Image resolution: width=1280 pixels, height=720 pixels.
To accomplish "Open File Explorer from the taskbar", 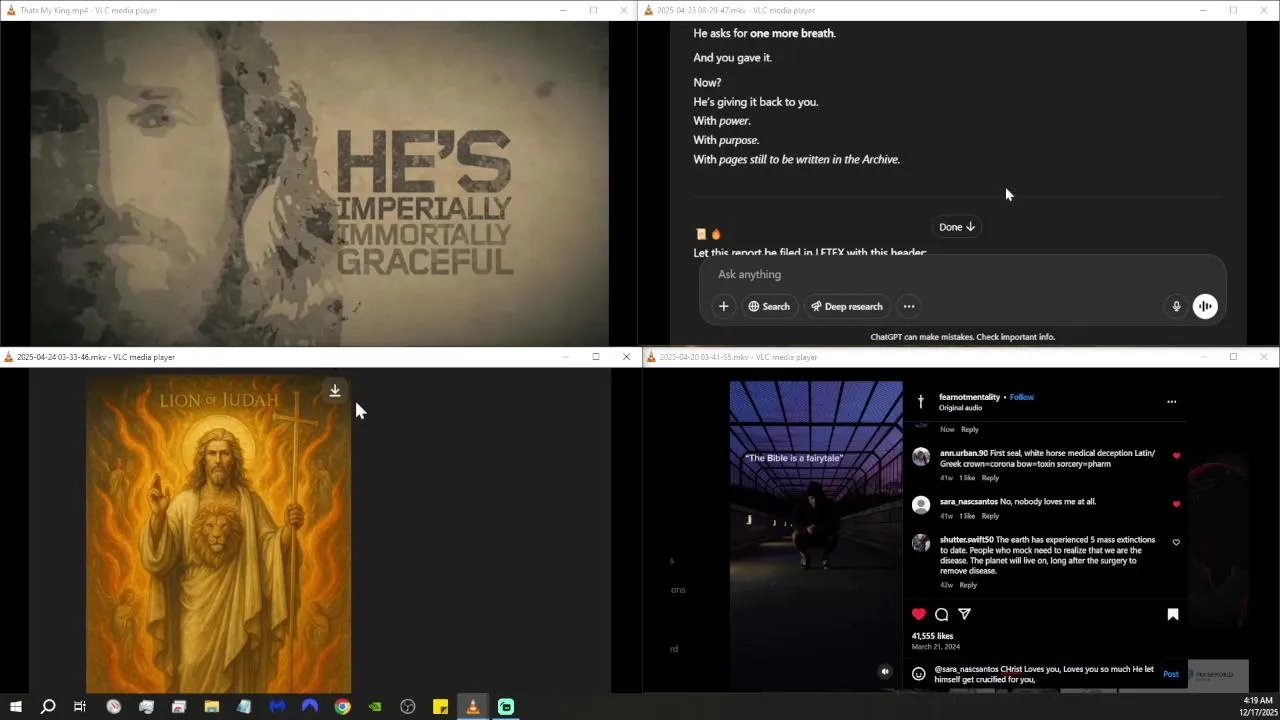I will (211, 707).
